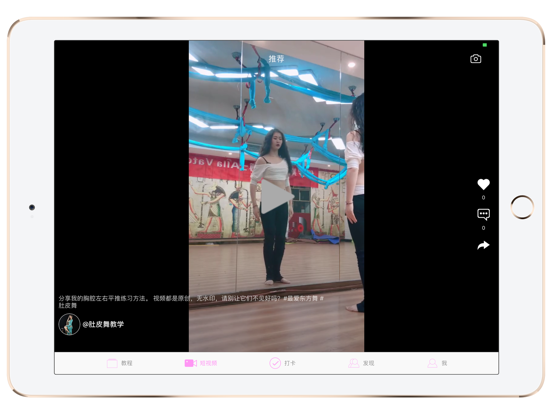The width and height of the screenshot is (552, 414).
Task: Open the 发现 discover tab
Action: click(361, 363)
